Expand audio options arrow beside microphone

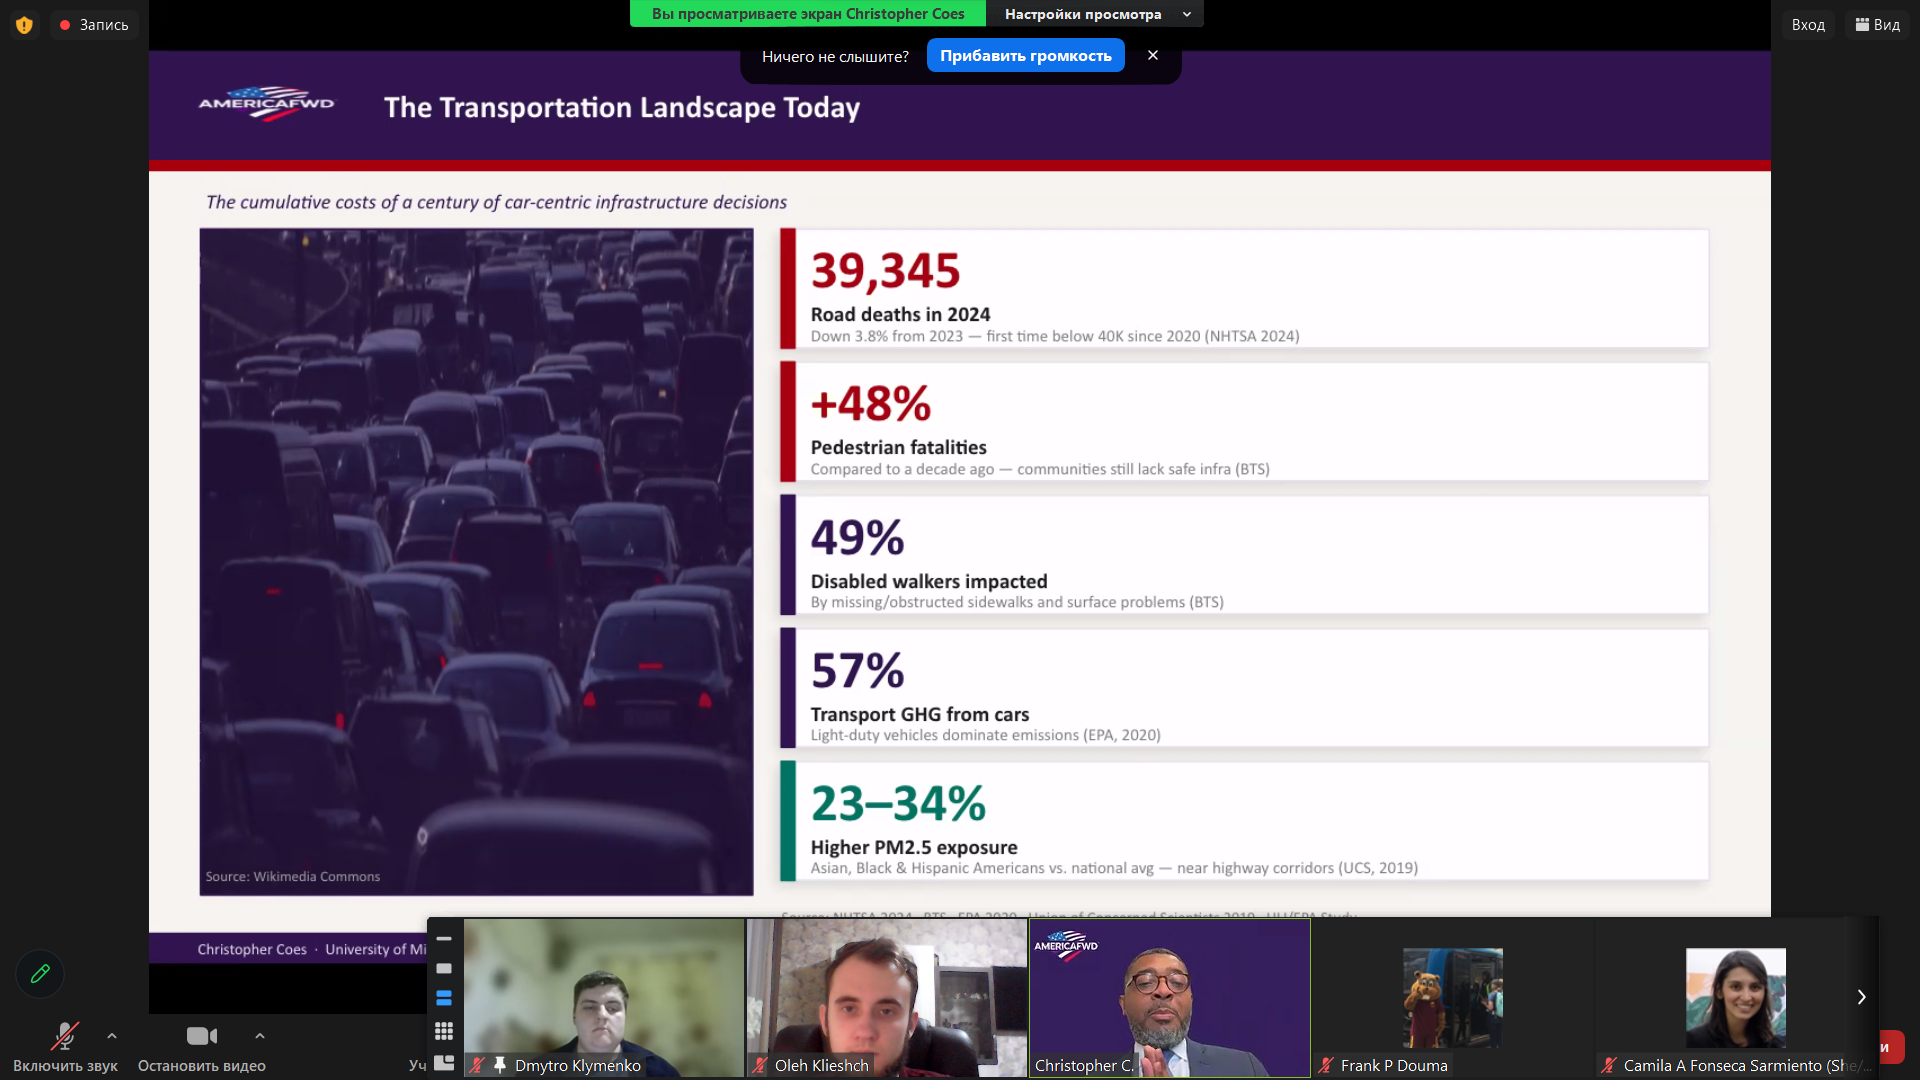click(112, 1036)
